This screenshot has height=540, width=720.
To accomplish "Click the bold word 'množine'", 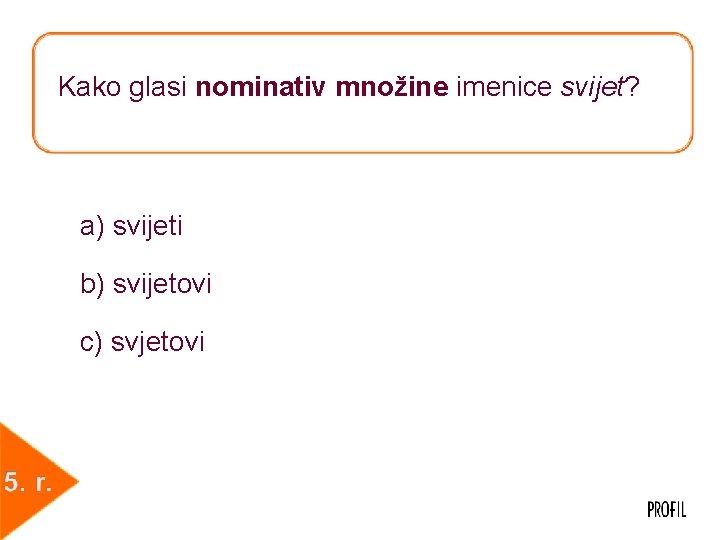I will point(391,88).
